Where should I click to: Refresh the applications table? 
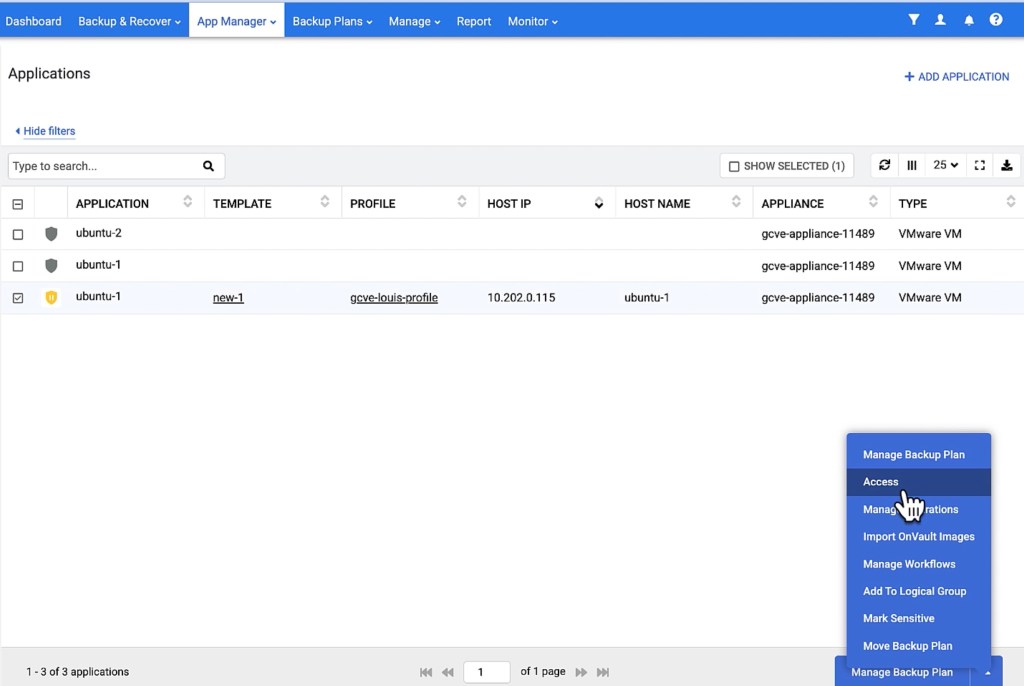884,166
